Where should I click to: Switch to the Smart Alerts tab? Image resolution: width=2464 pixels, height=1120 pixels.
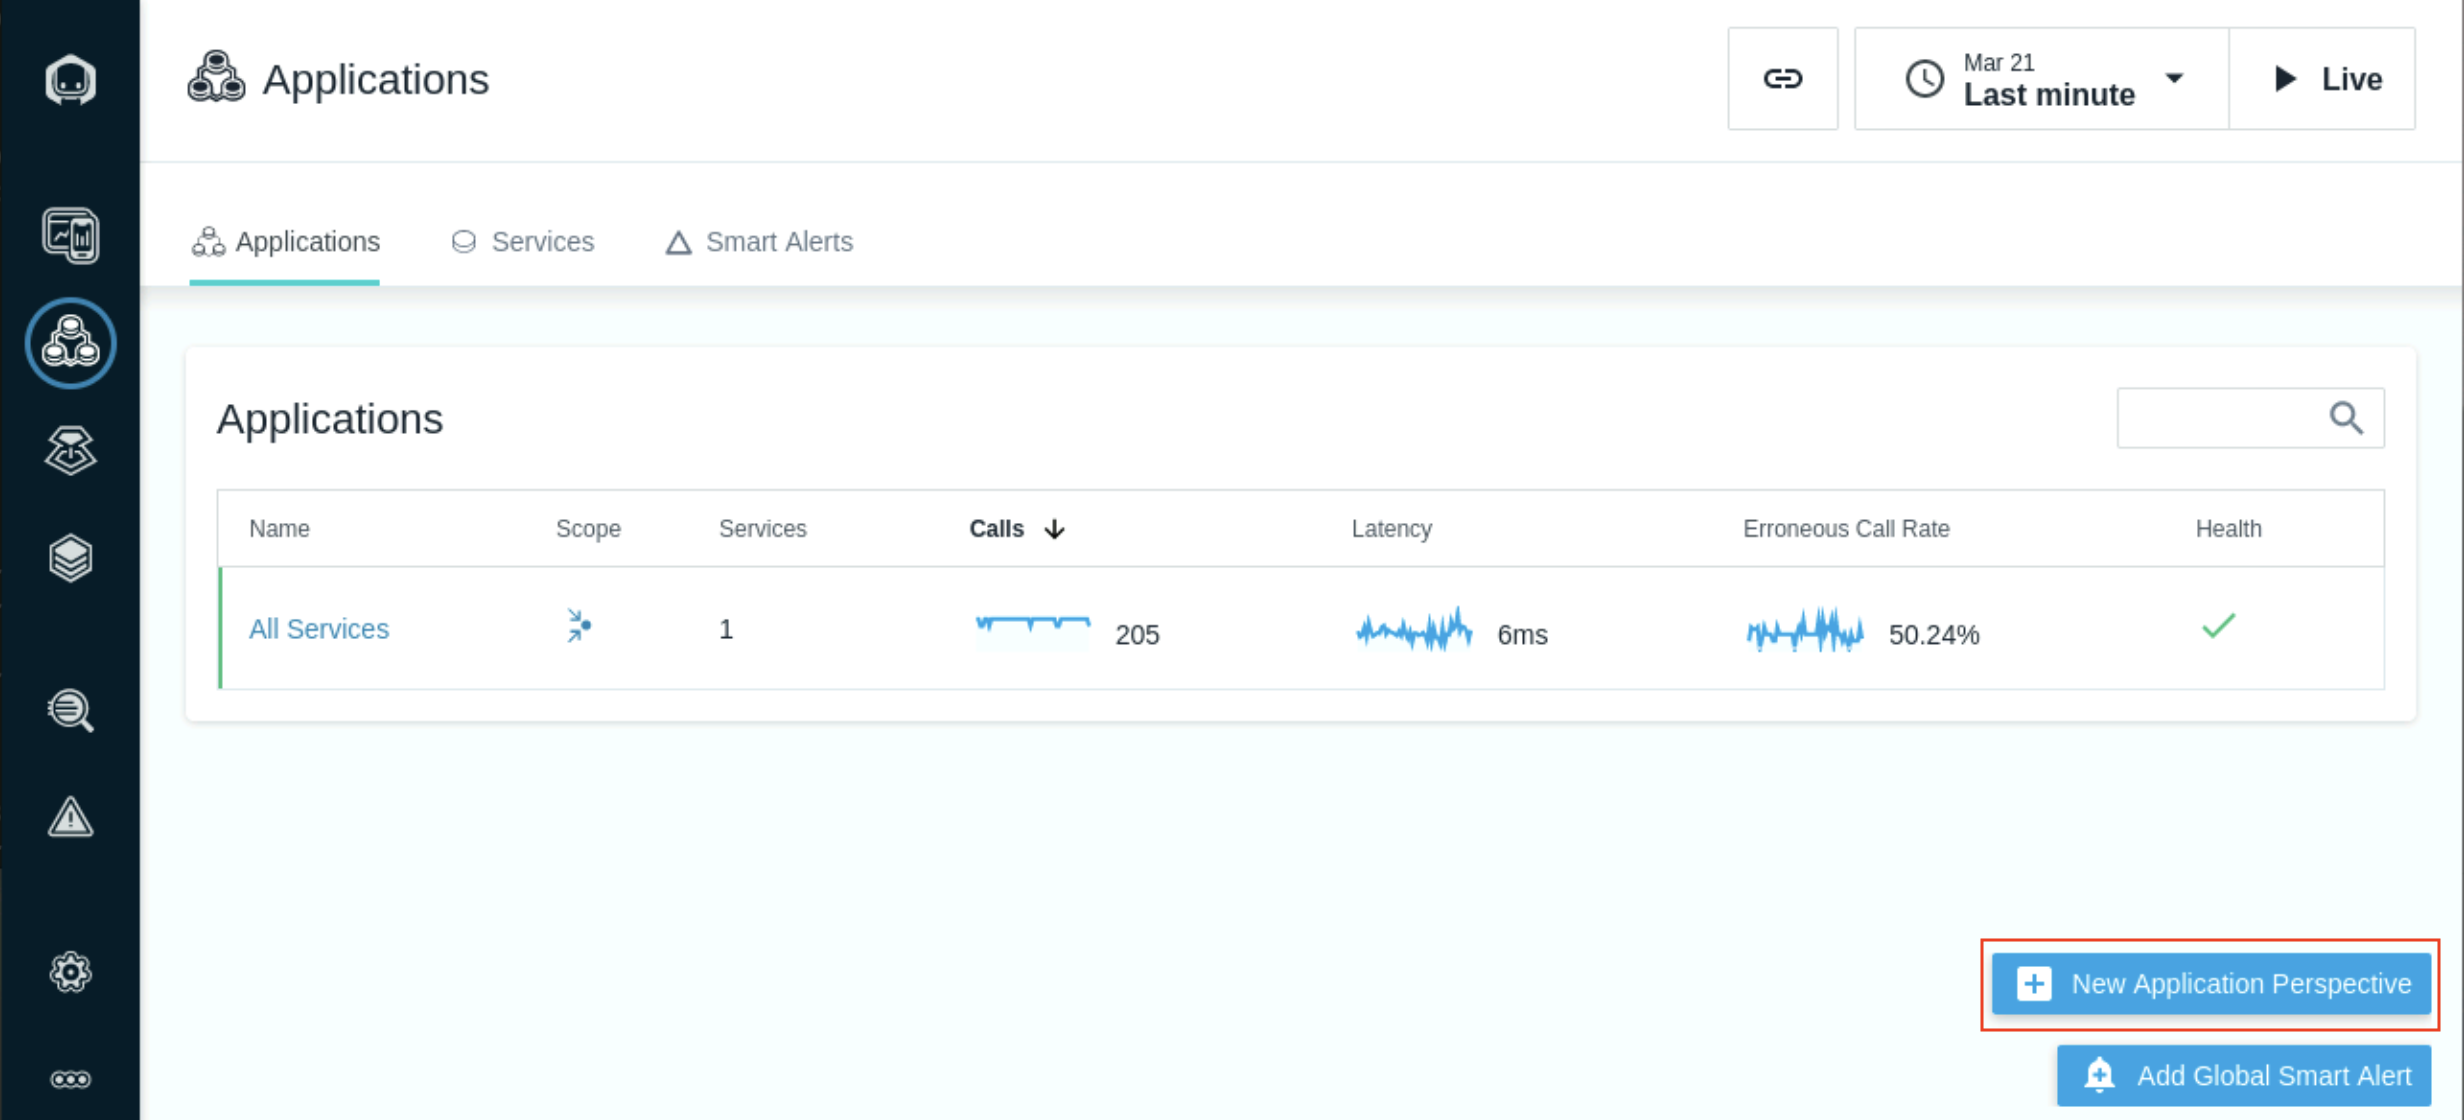coord(759,242)
